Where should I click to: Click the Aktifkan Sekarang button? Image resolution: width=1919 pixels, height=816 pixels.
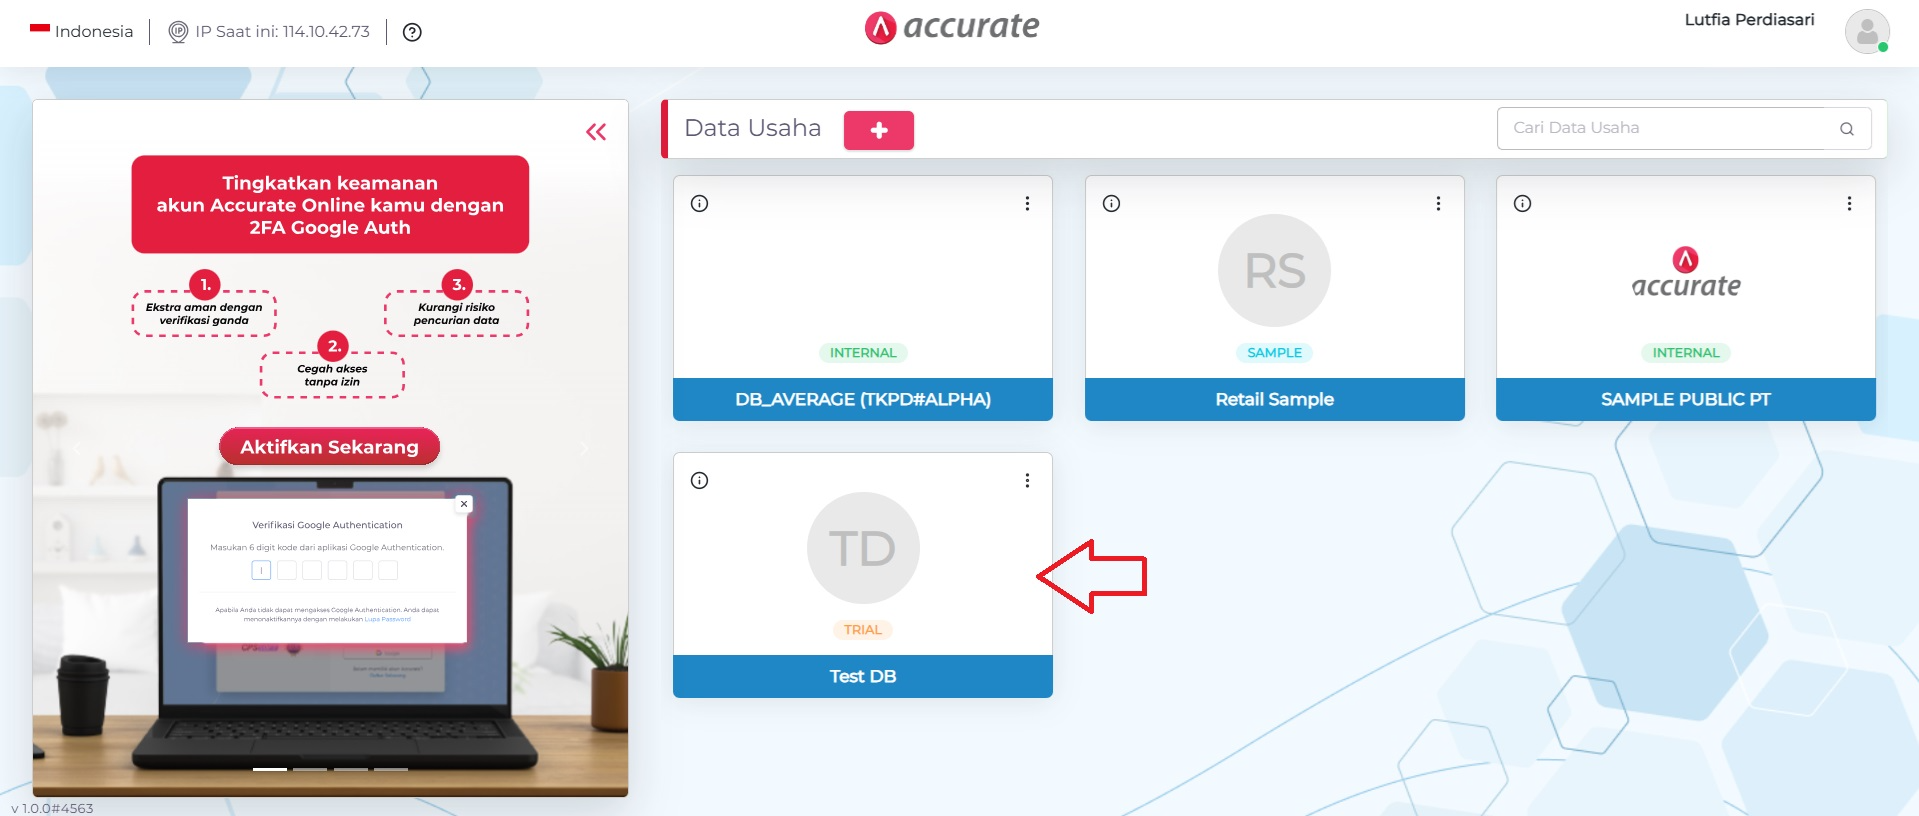coord(330,447)
